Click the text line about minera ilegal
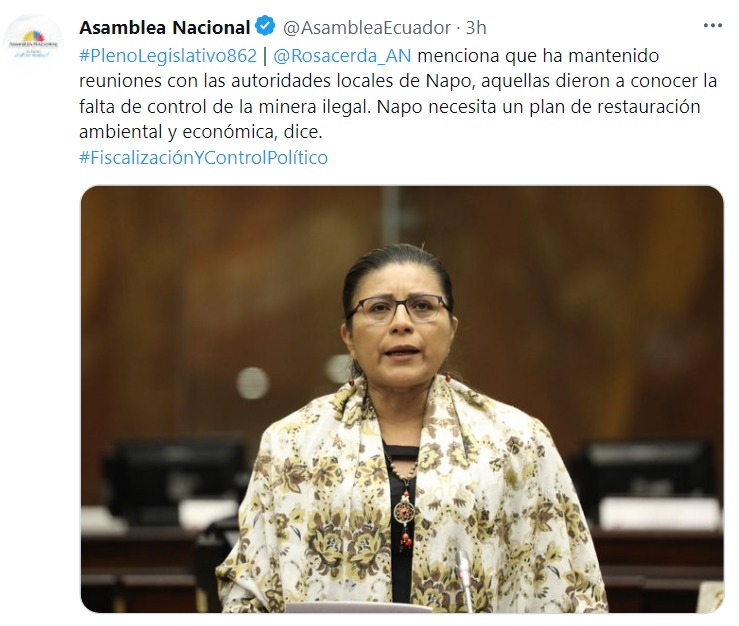The height and width of the screenshot is (626, 739). 389,106
